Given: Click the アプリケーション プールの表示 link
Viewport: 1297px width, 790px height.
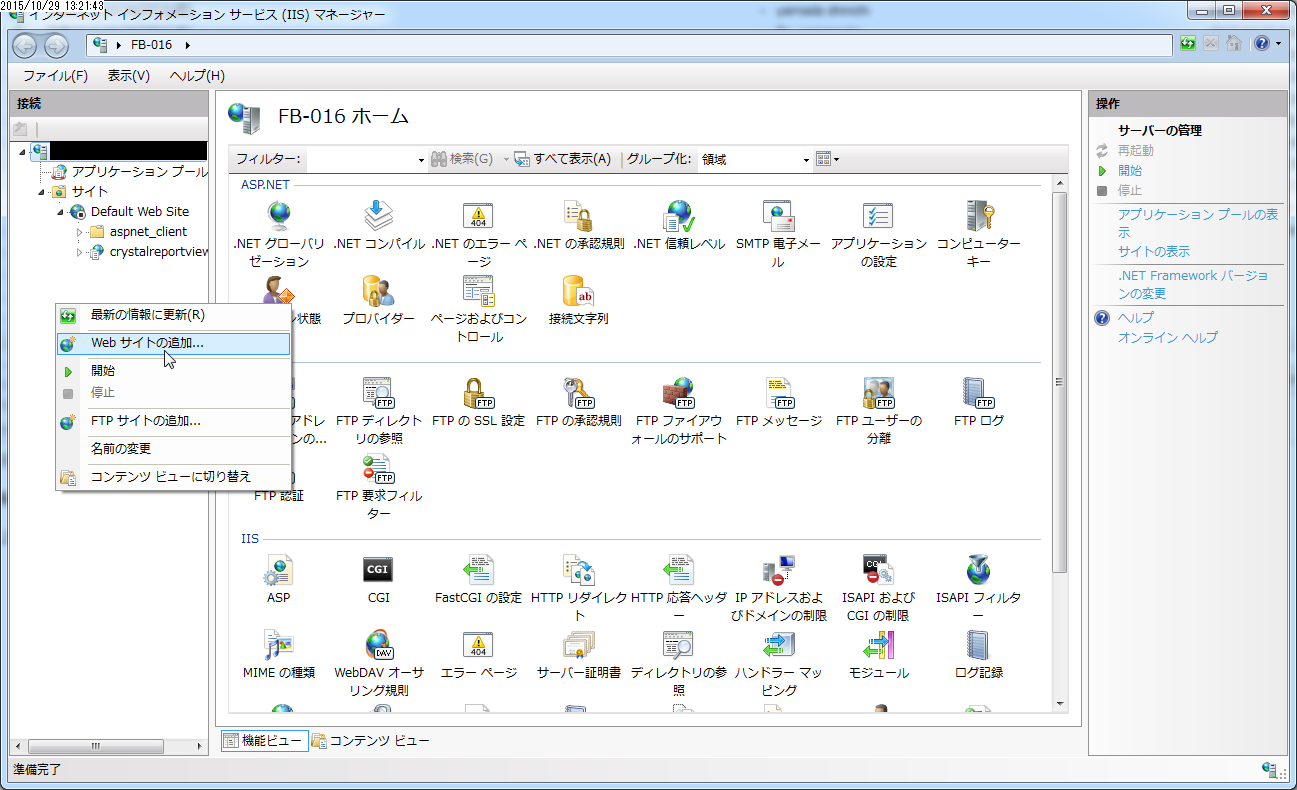Looking at the screenshot, I should coord(1198,223).
